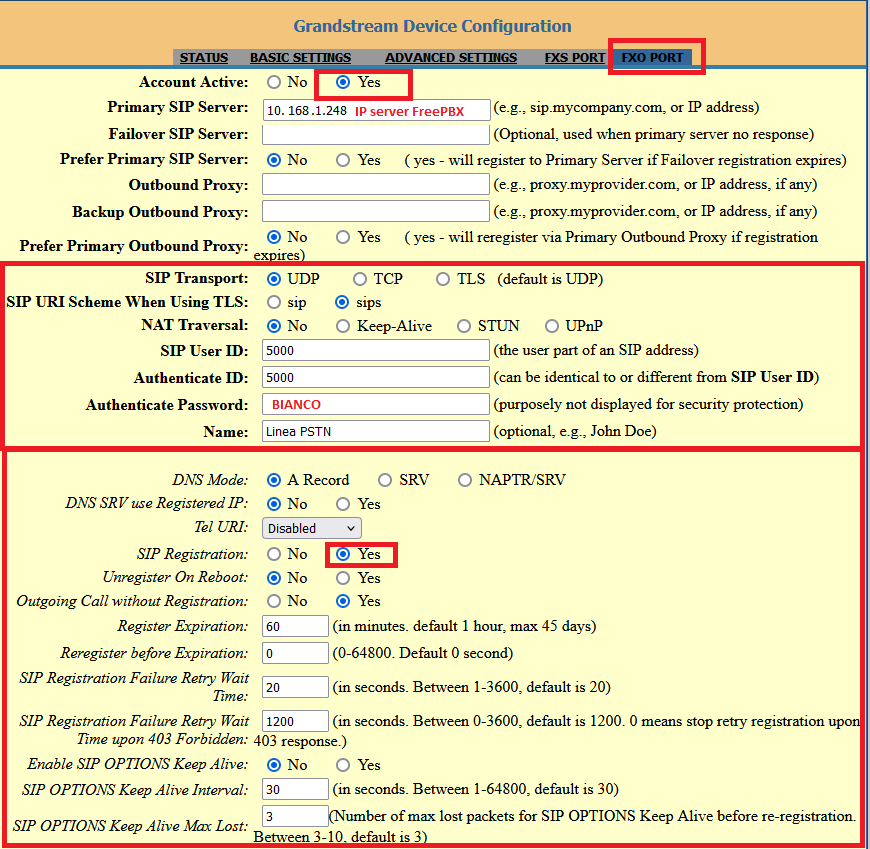The image size is (870, 849).
Task: Open the Tel URI dropdown
Action: (x=312, y=528)
